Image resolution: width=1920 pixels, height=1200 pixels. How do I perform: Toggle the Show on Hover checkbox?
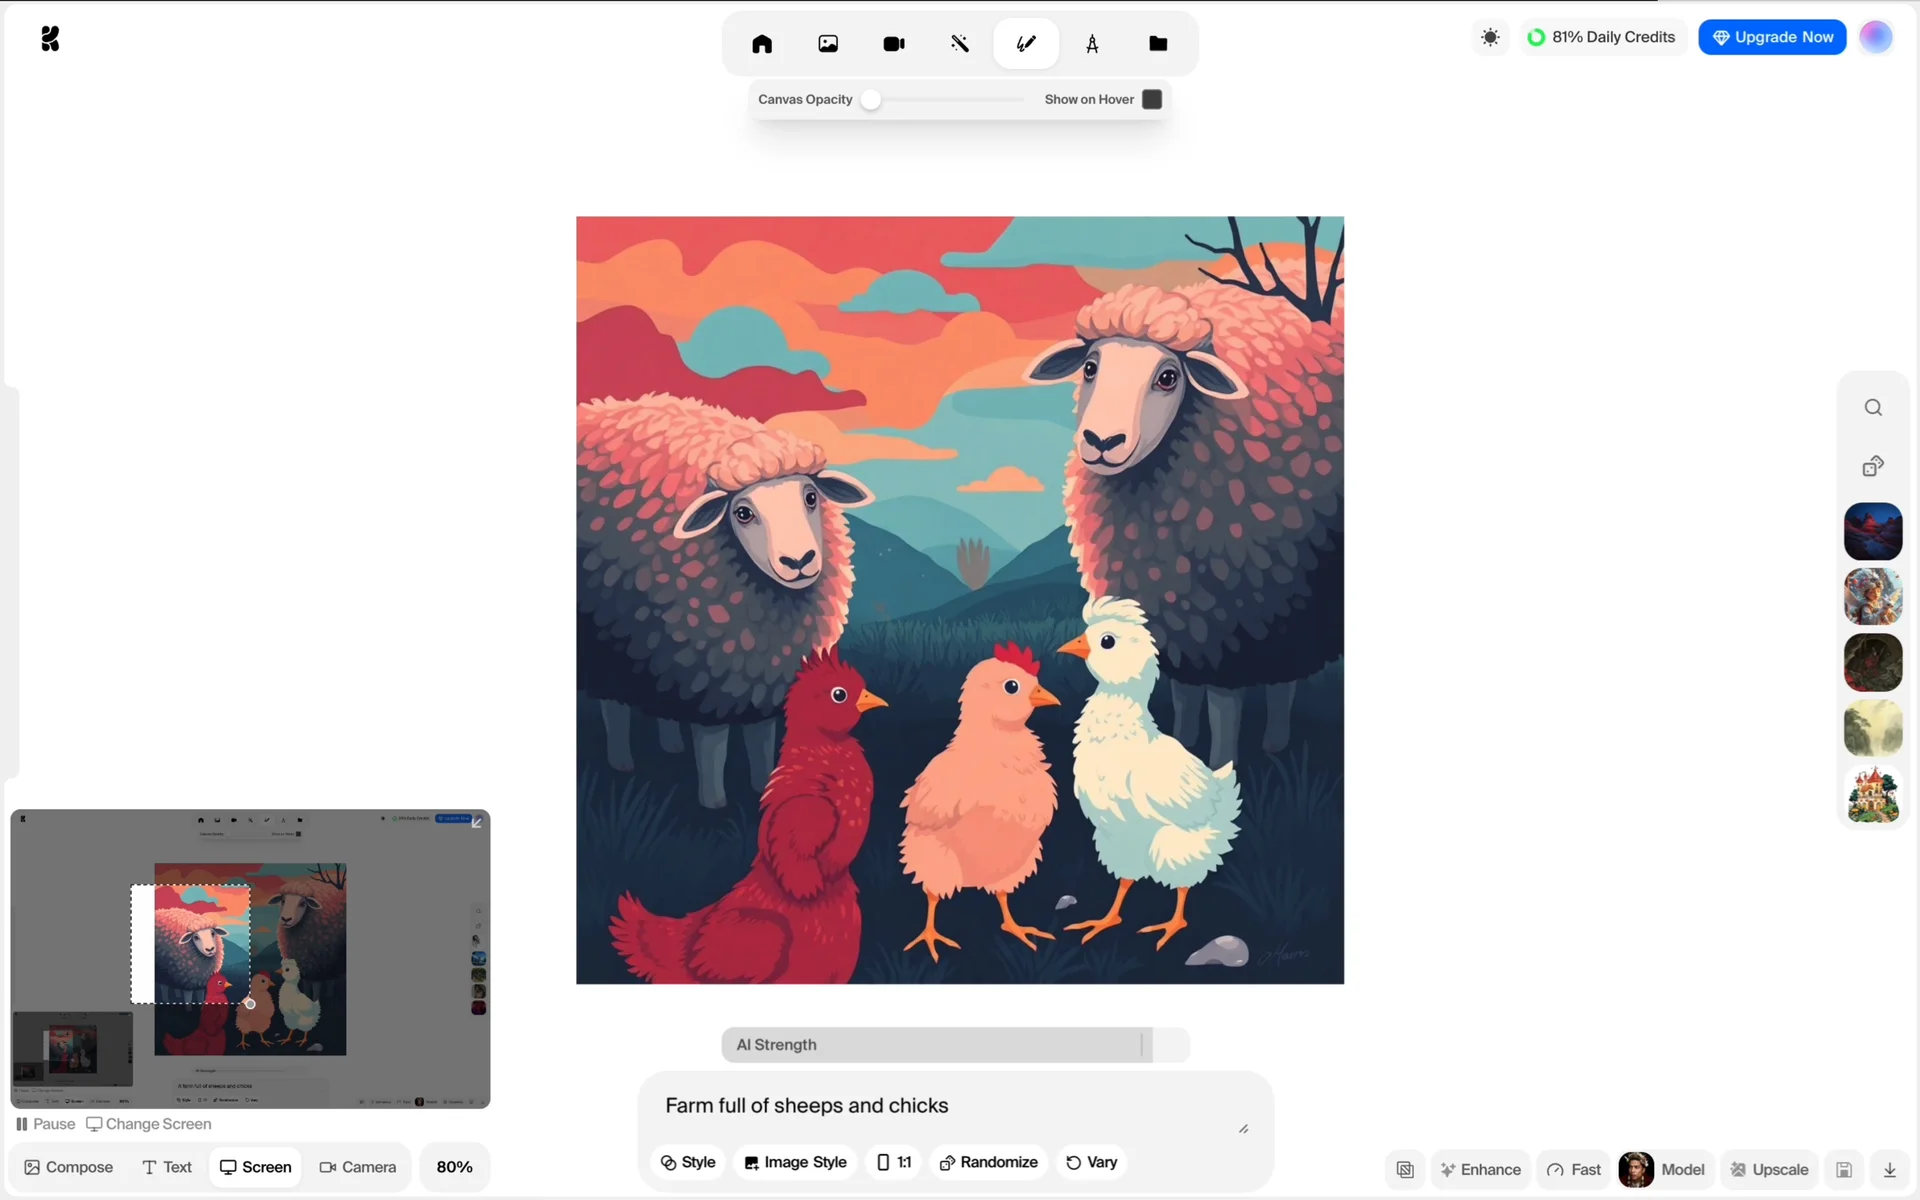1152,99
